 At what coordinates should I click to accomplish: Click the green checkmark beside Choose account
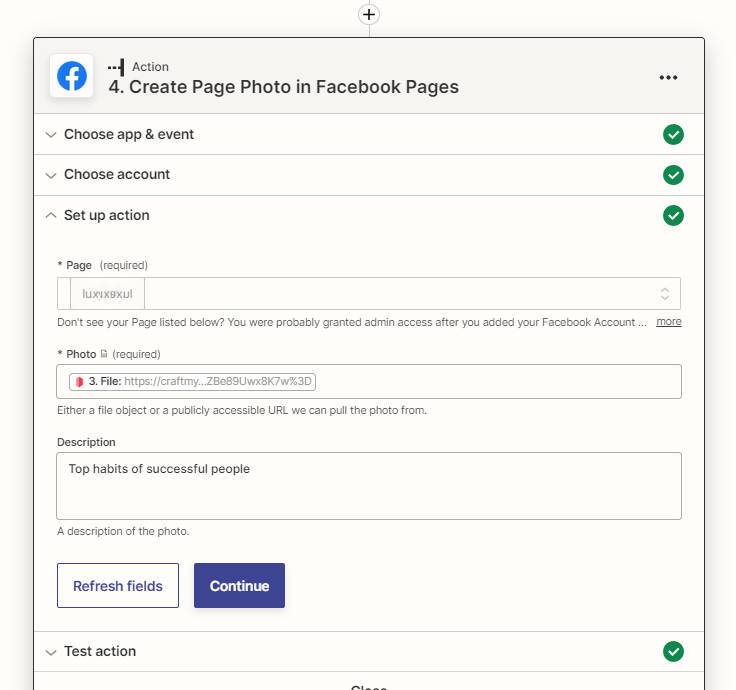673,175
